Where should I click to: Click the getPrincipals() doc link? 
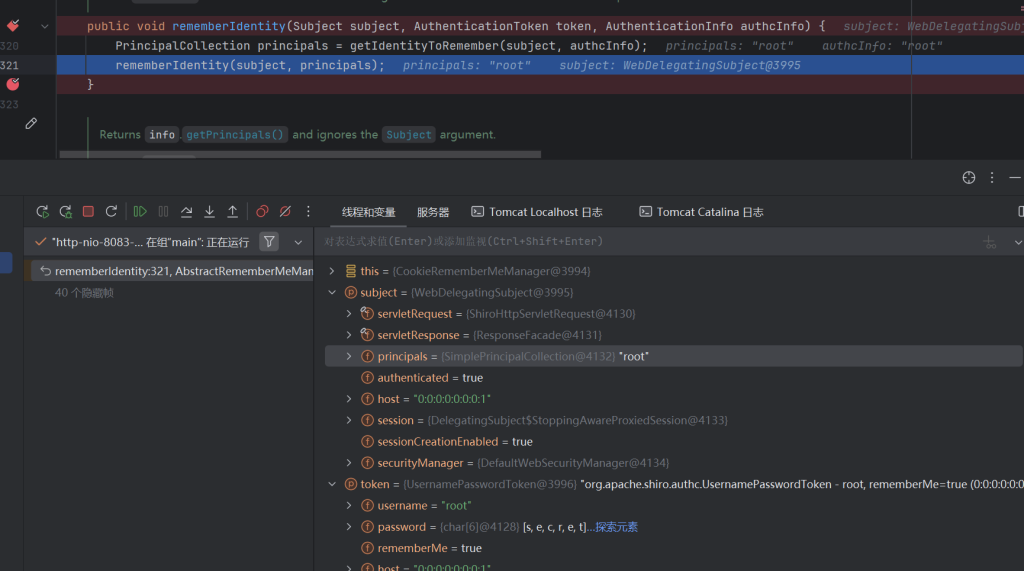pos(235,134)
